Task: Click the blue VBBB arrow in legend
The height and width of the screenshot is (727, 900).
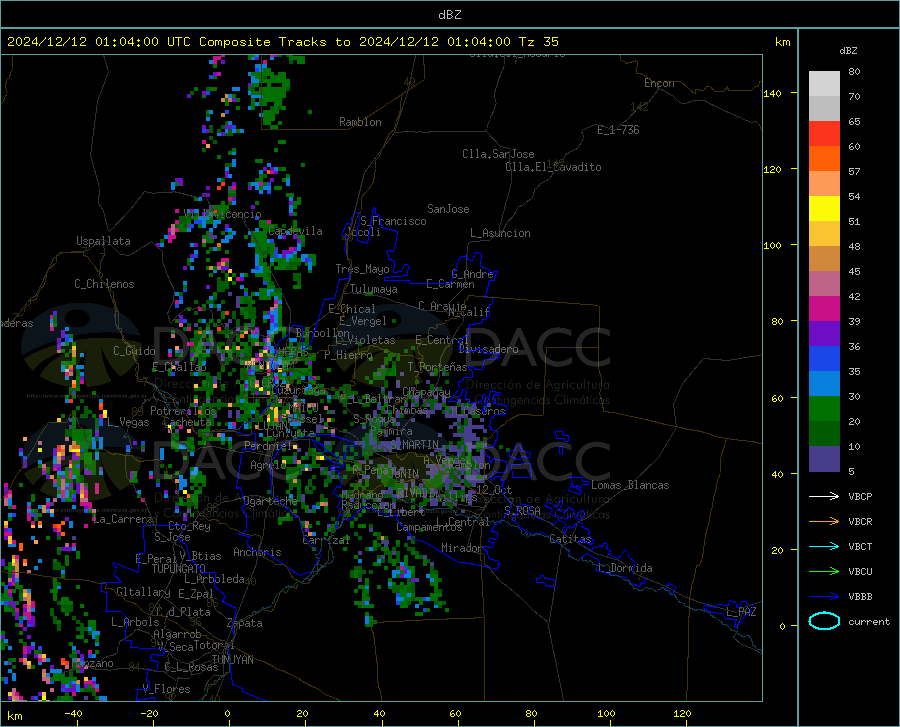Action: click(824, 597)
